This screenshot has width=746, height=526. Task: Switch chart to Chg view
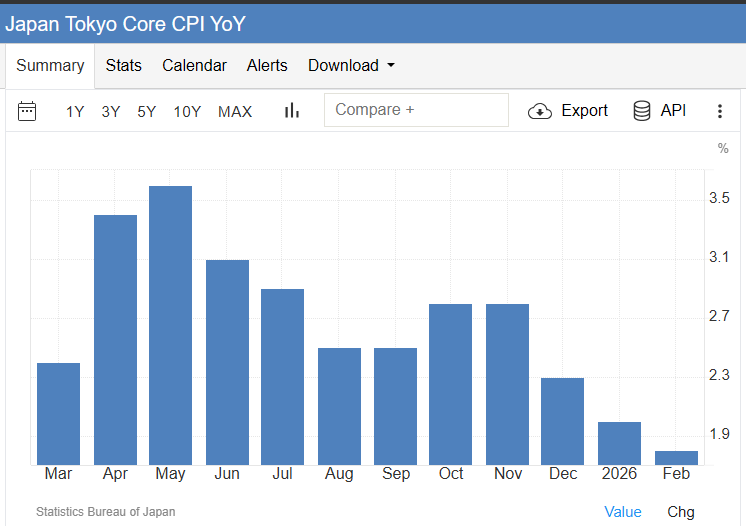click(x=681, y=512)
